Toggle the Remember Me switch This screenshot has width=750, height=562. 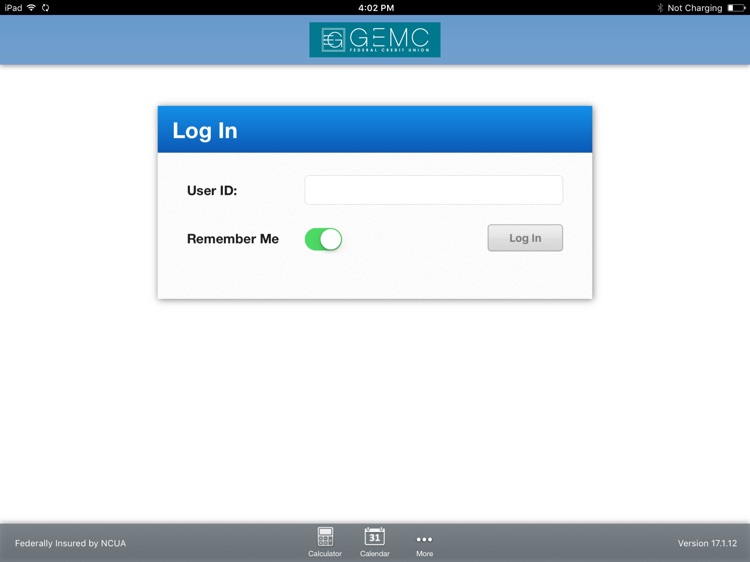coord(323,239)
